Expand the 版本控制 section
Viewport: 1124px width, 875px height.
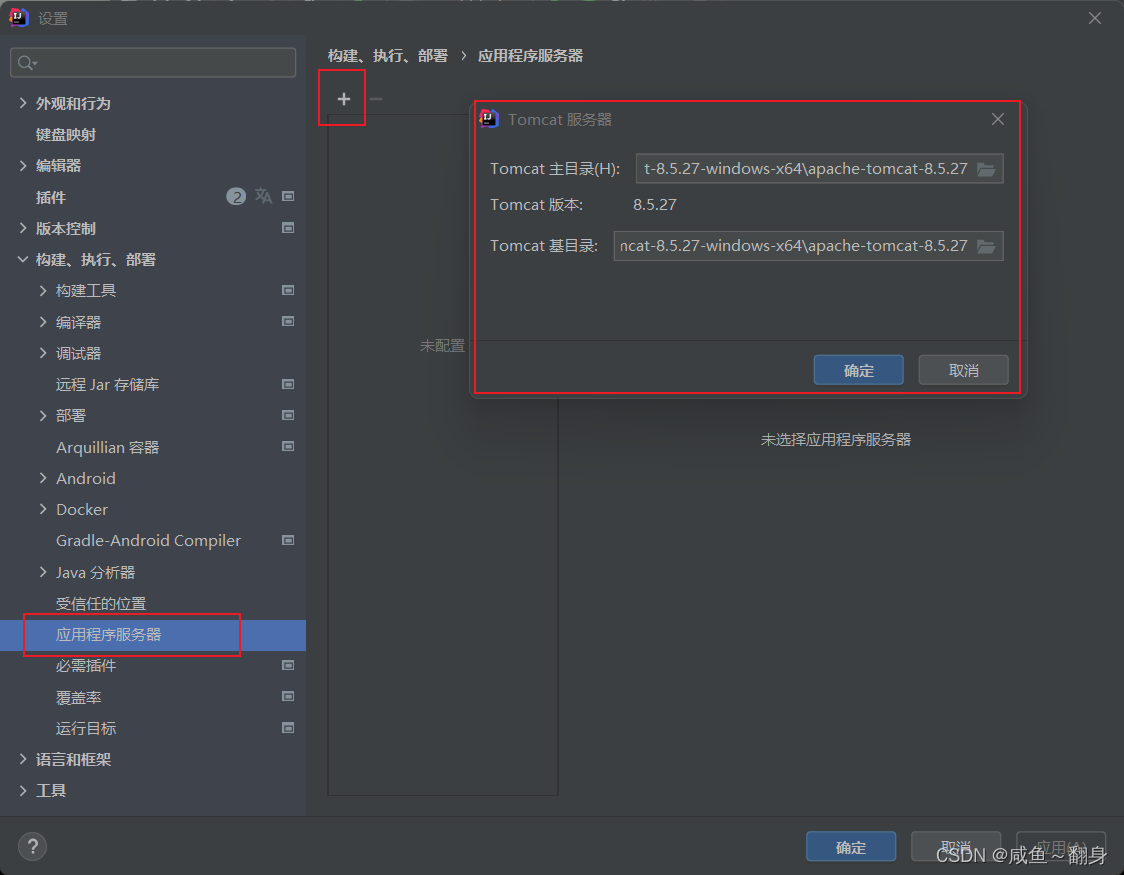[x=23, y=228]
